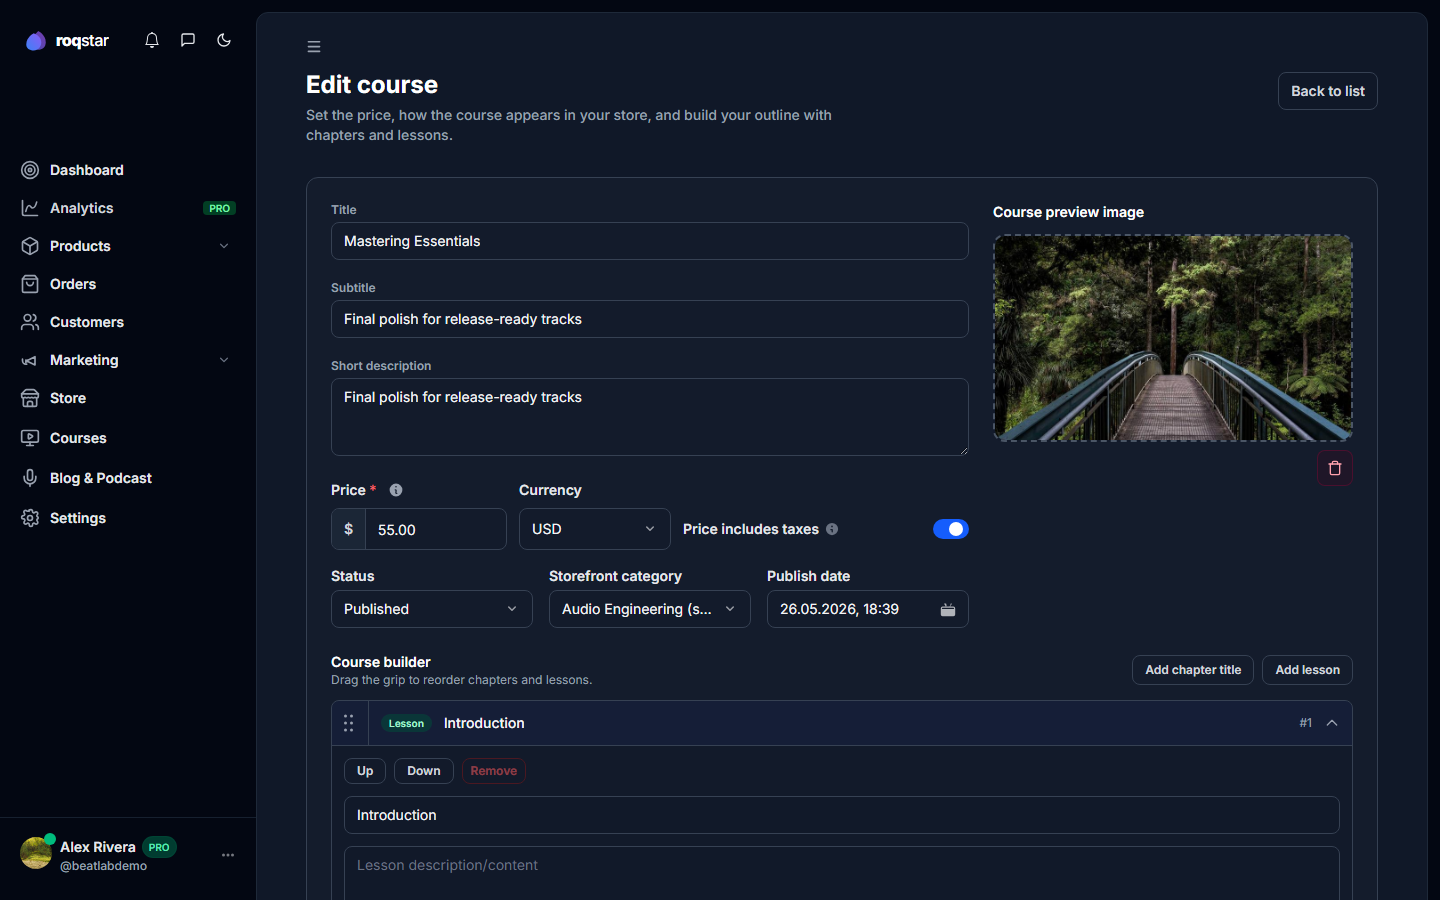Click the dollar sign price prefix

click(349, 529)
